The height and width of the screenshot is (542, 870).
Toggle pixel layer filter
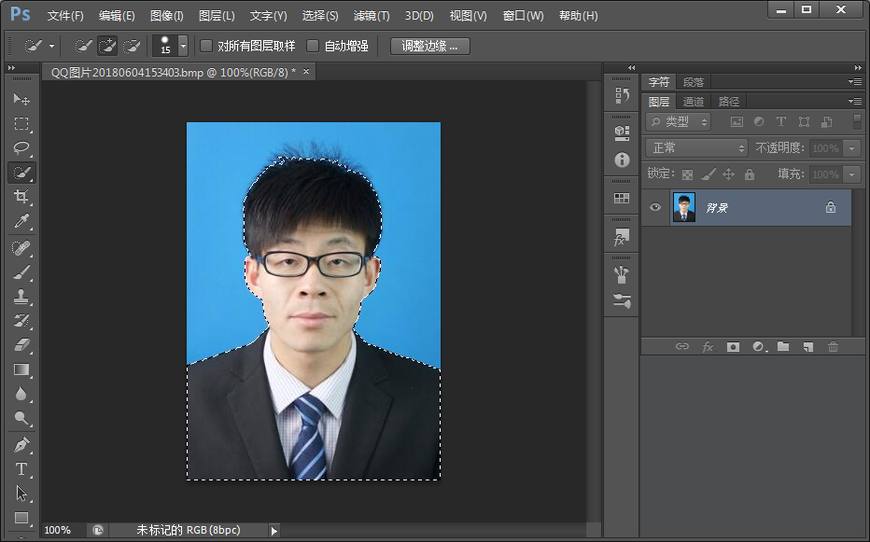point(736,121)
